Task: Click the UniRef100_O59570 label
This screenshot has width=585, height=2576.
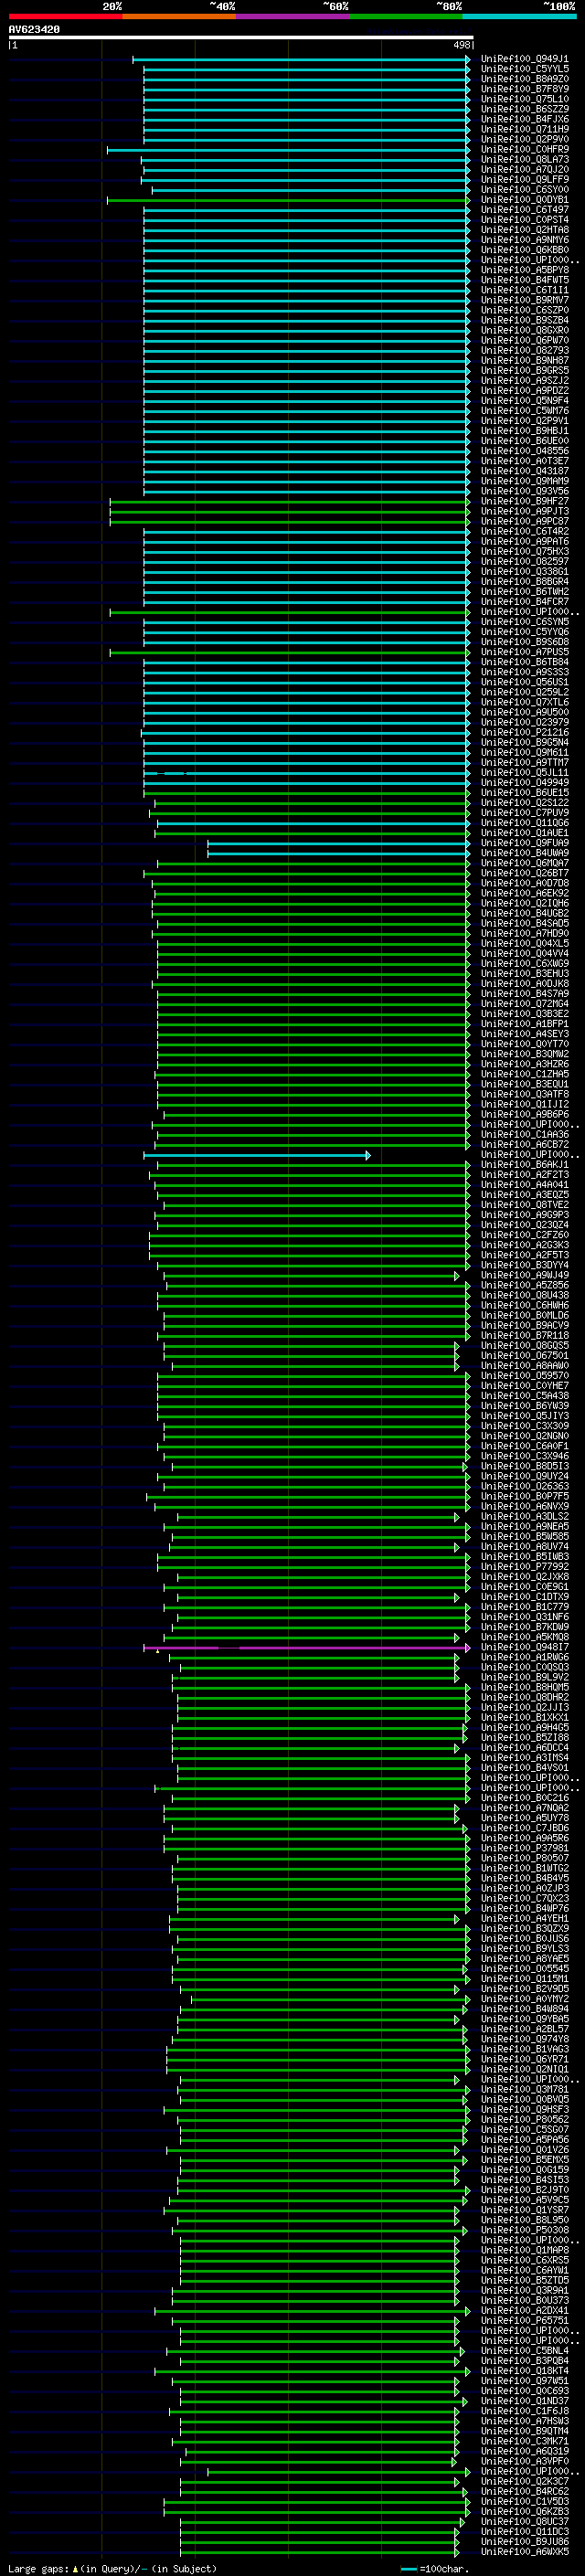Action: [x=524, y=1375]
